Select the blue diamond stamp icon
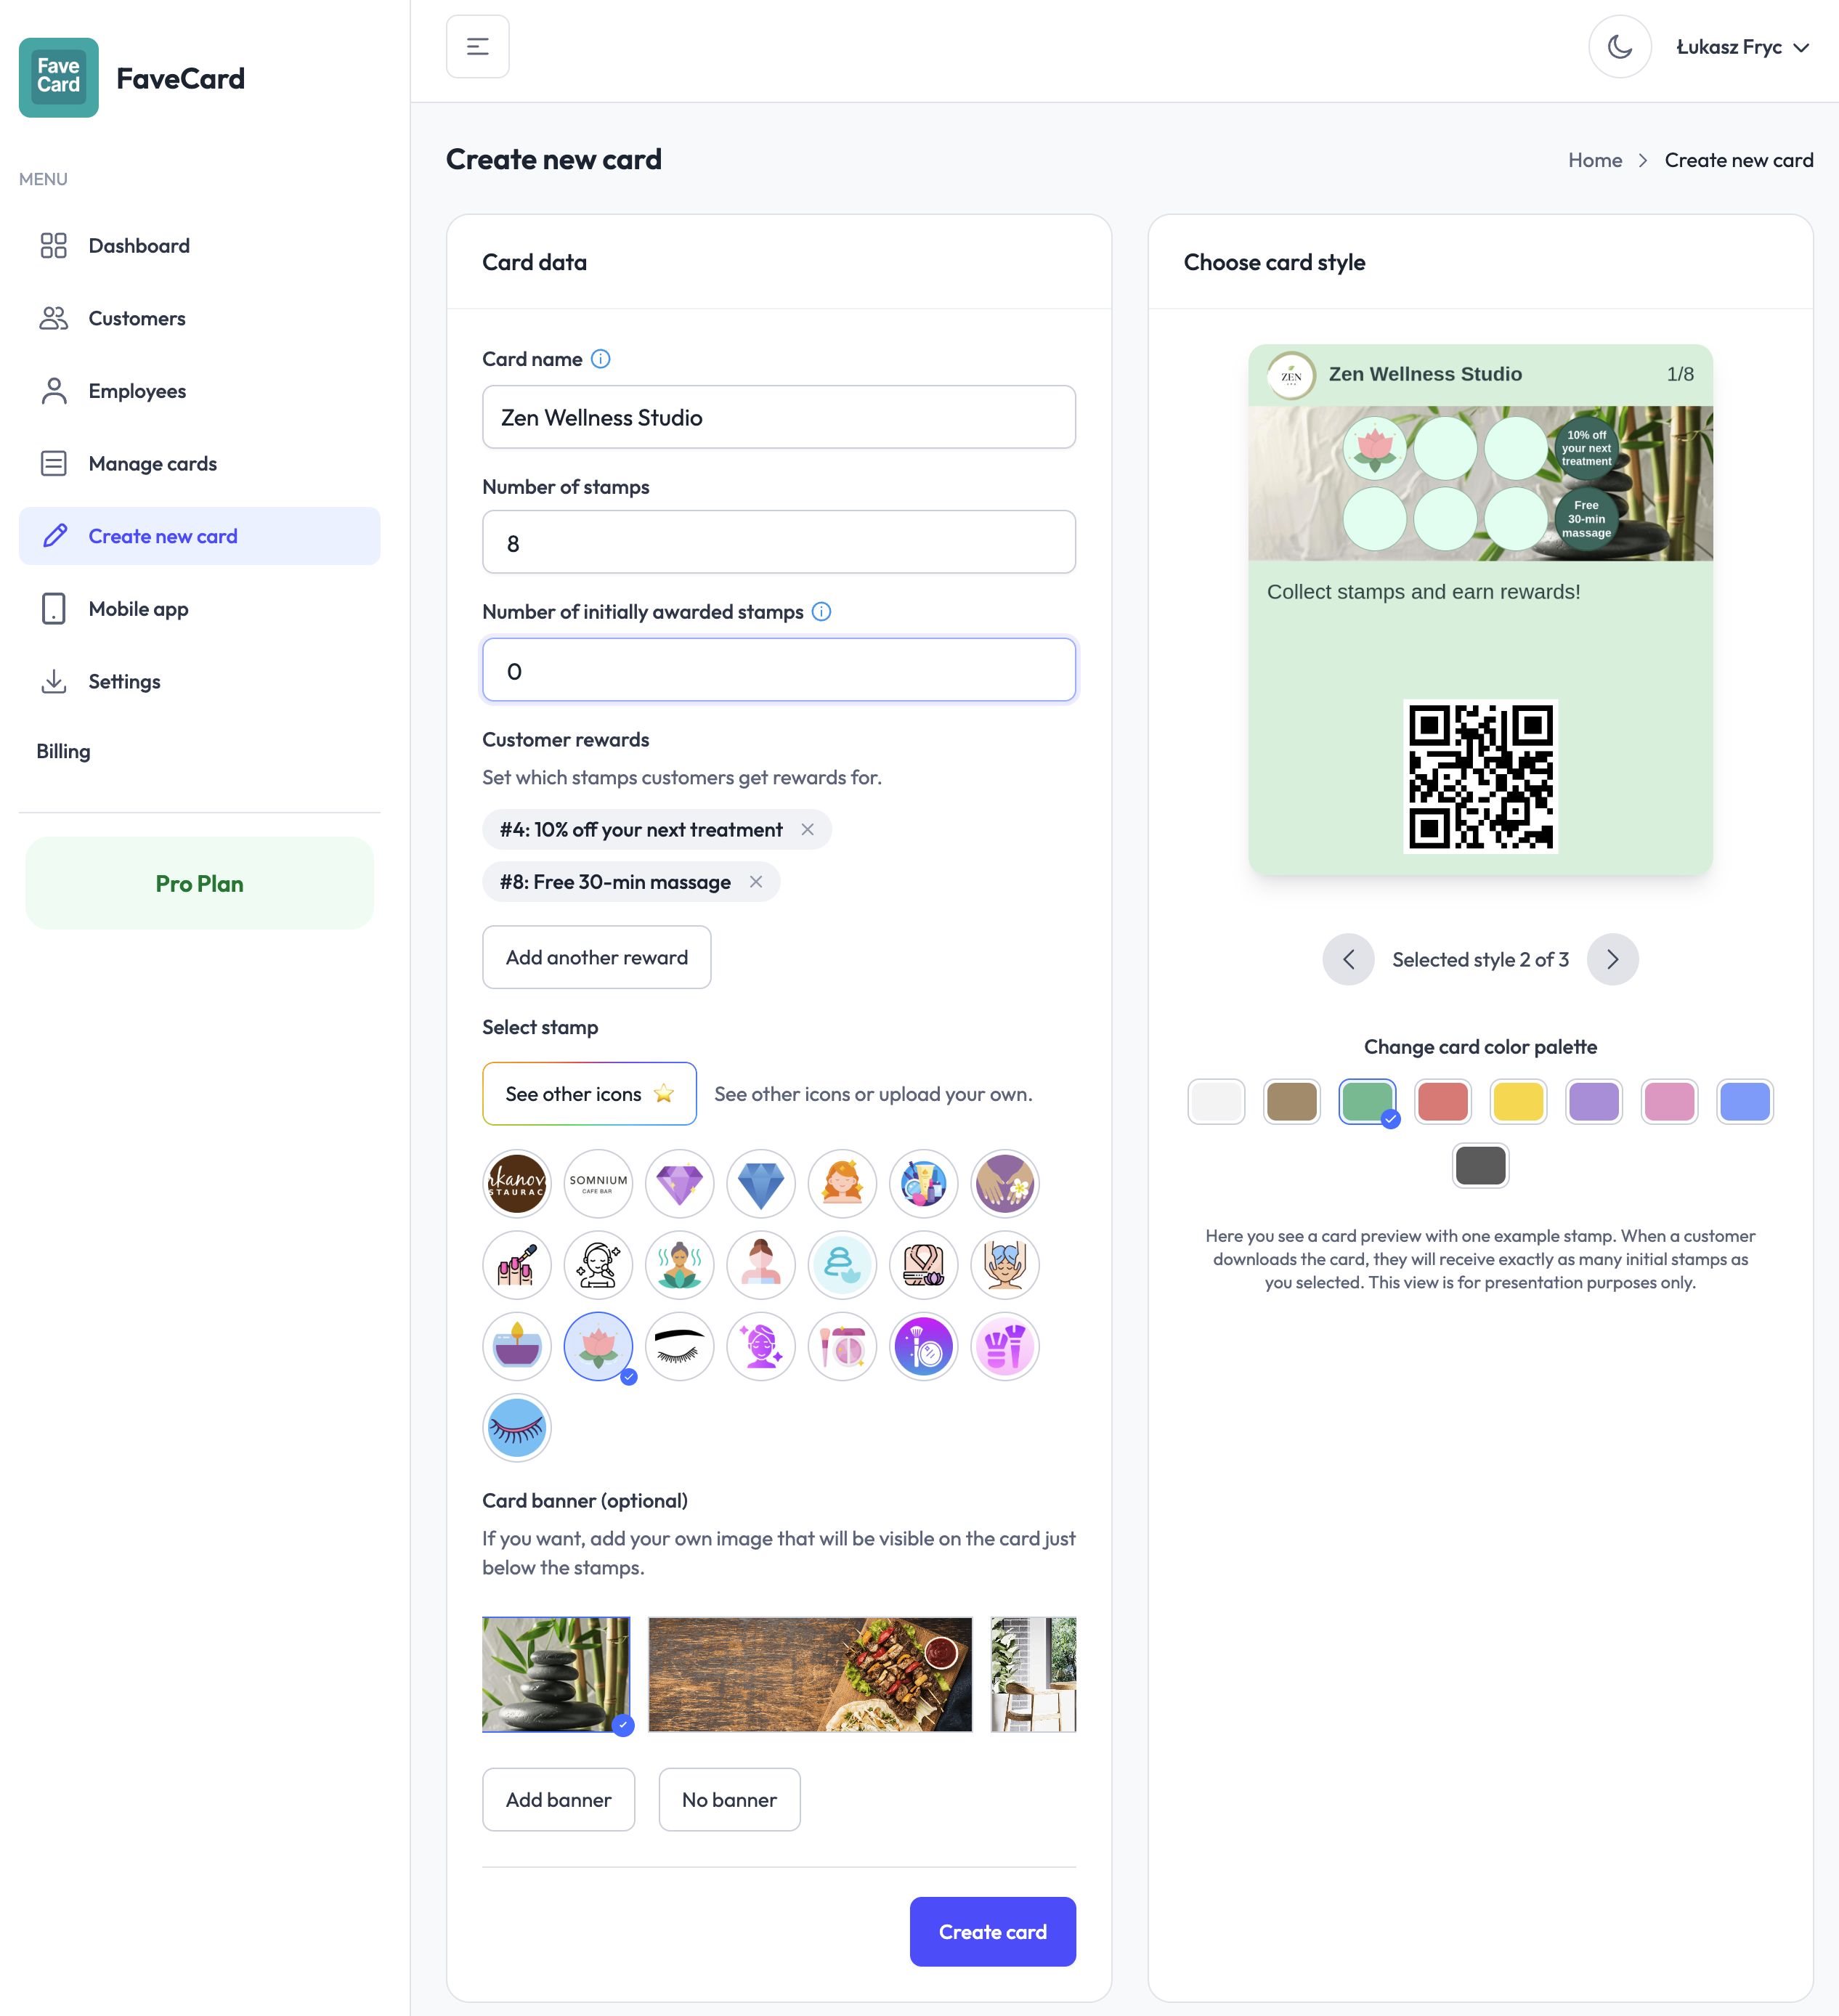1839x2016 pixels. (x=760, y=1184)
